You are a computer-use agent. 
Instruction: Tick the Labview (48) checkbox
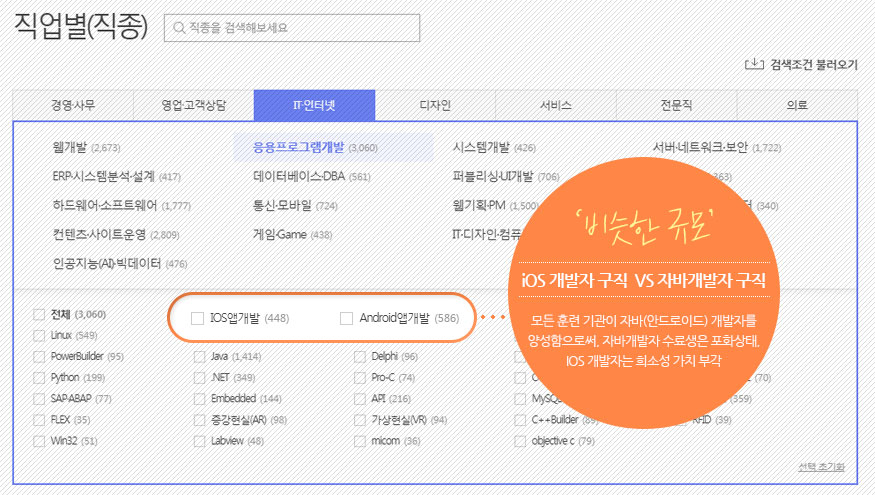click(199, 441)
